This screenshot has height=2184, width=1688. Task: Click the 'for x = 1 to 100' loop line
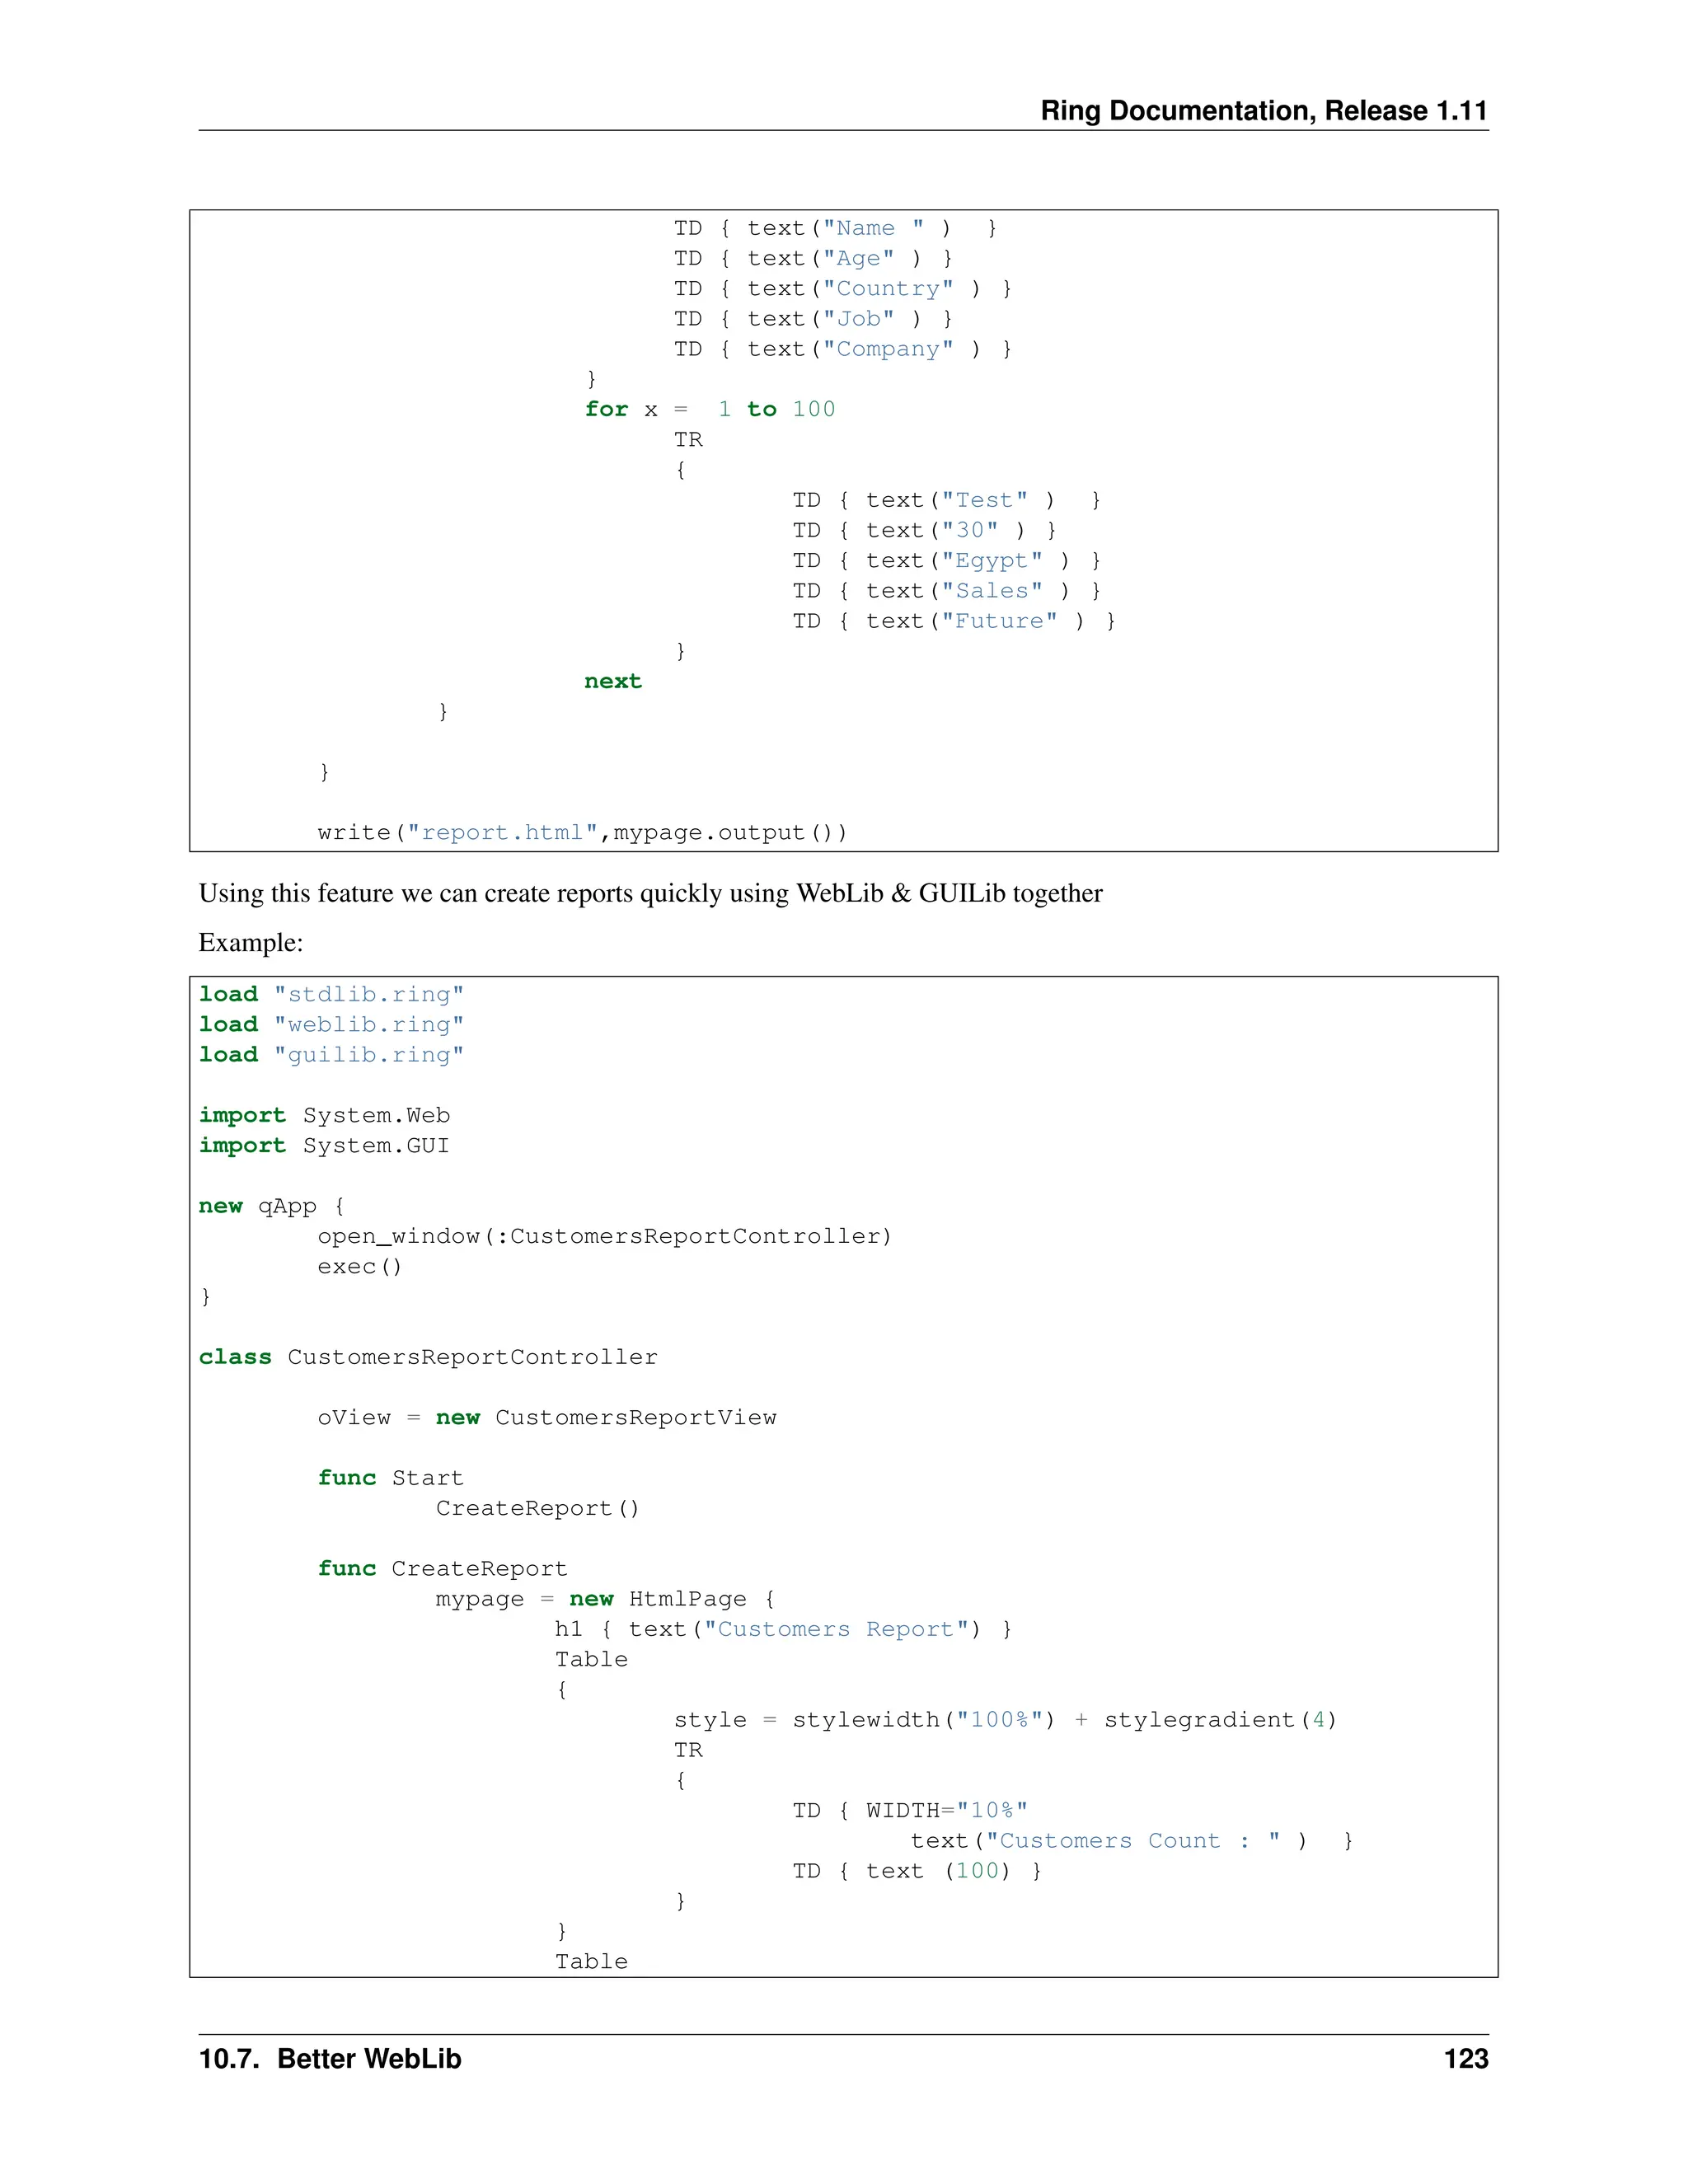click(709, 409)
